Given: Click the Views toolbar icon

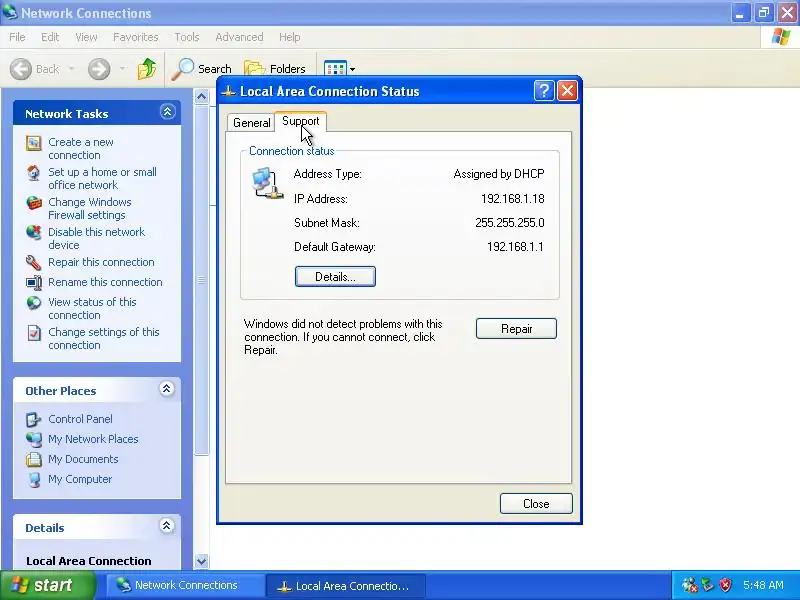Looking at the screenshot, I should pos(335,68).
